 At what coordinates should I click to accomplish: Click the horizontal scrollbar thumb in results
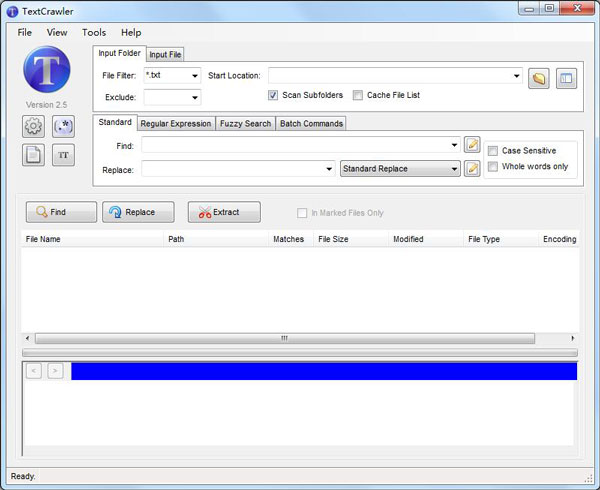[285, 338]
